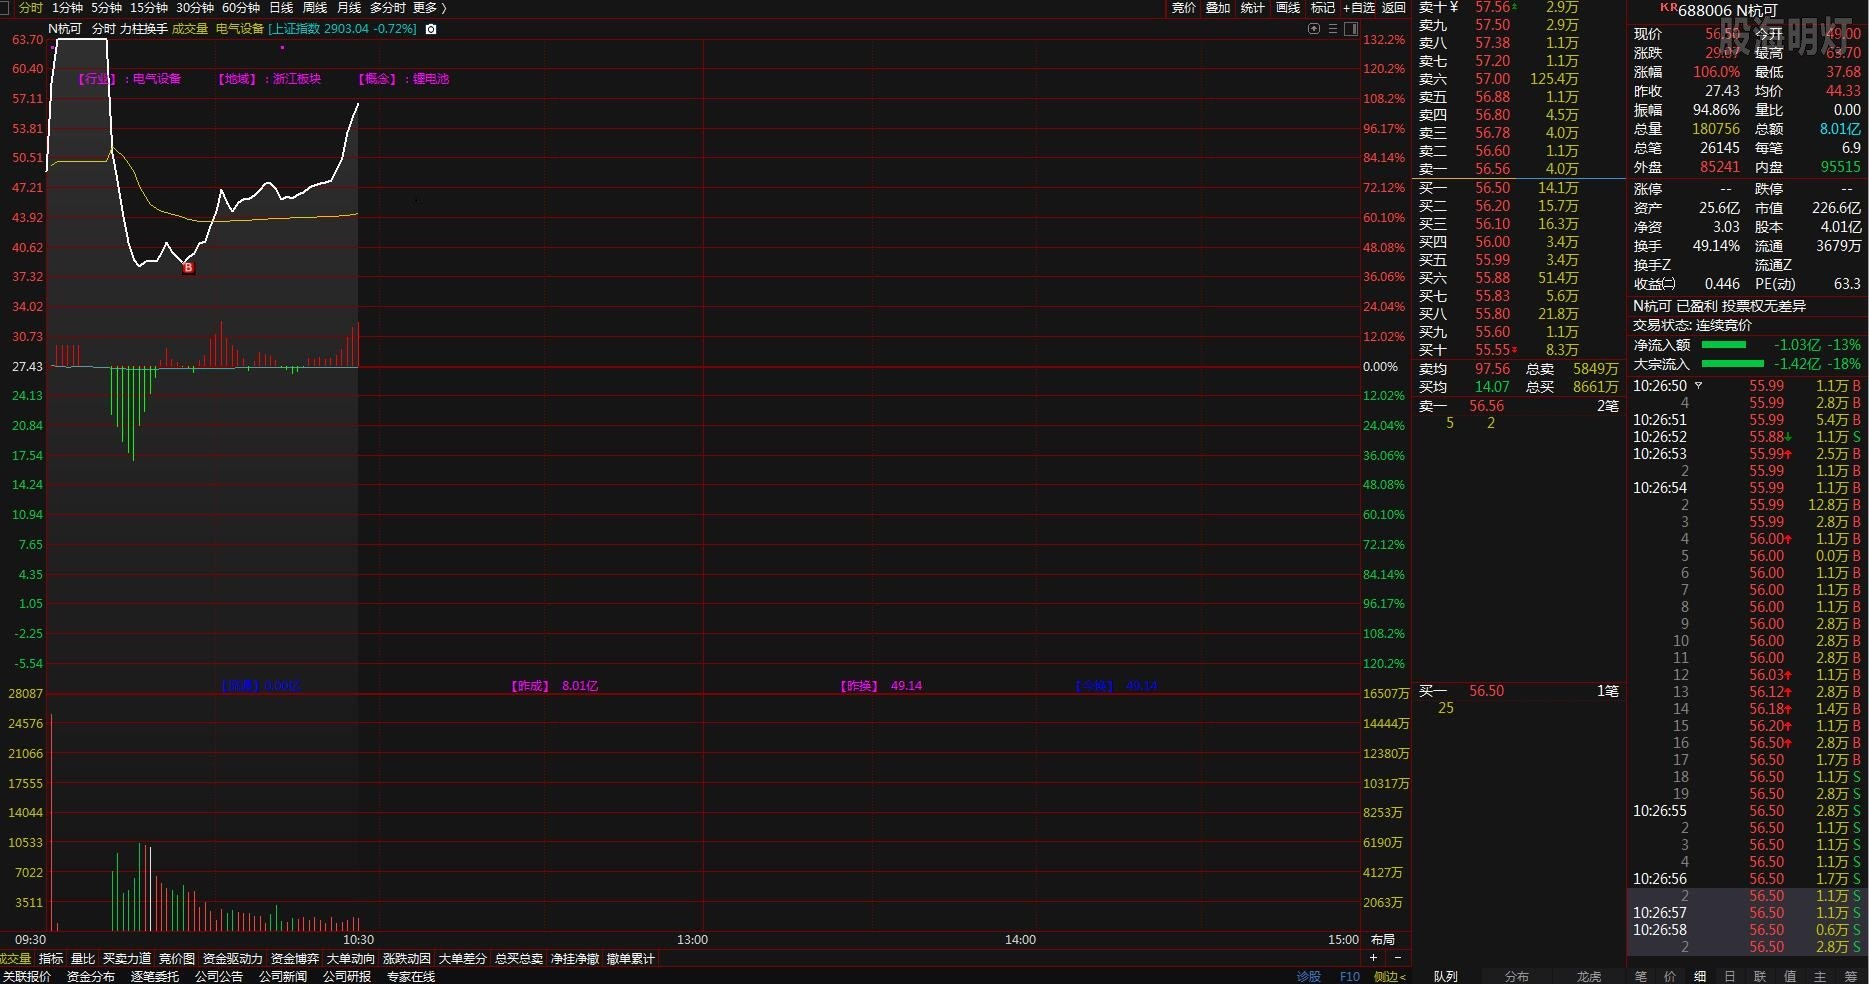Click the circled up-arrow icon at chart top-right
This screenshot has width=1869, height=984.
click(1314, 29)
